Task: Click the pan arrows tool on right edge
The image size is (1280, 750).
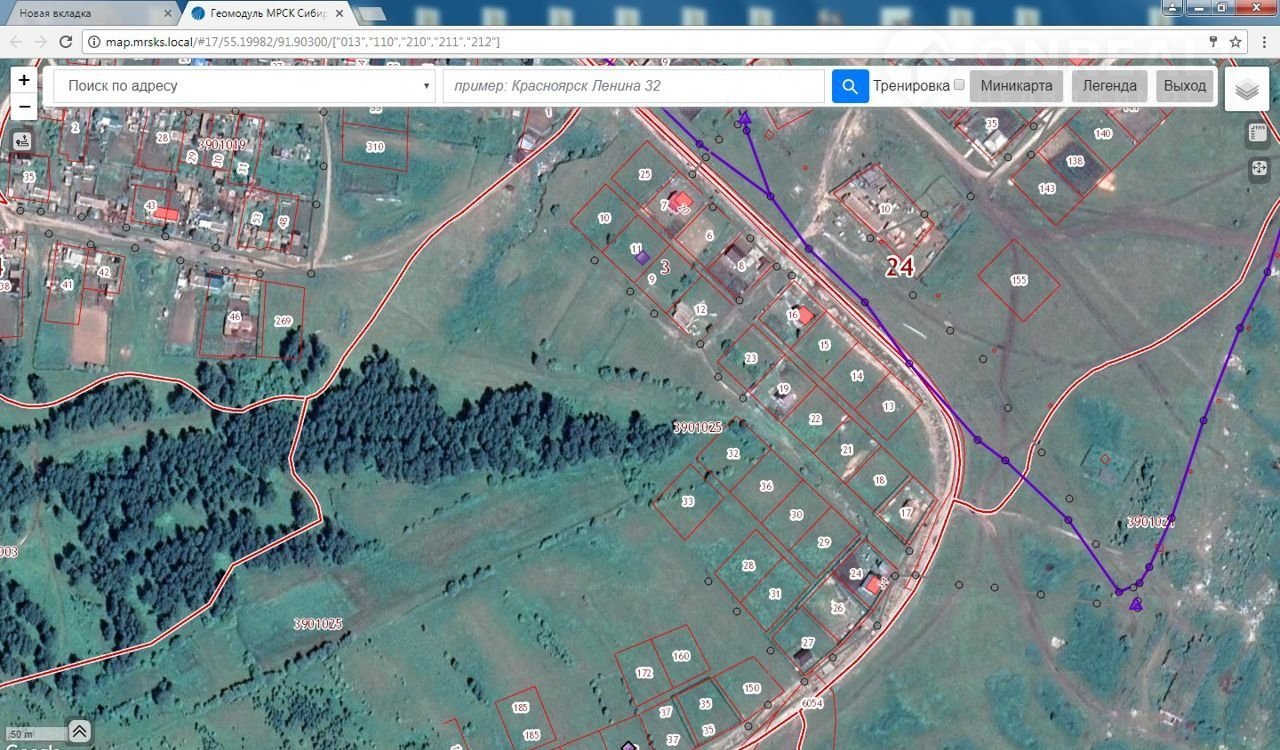Action: (1259, 169)
